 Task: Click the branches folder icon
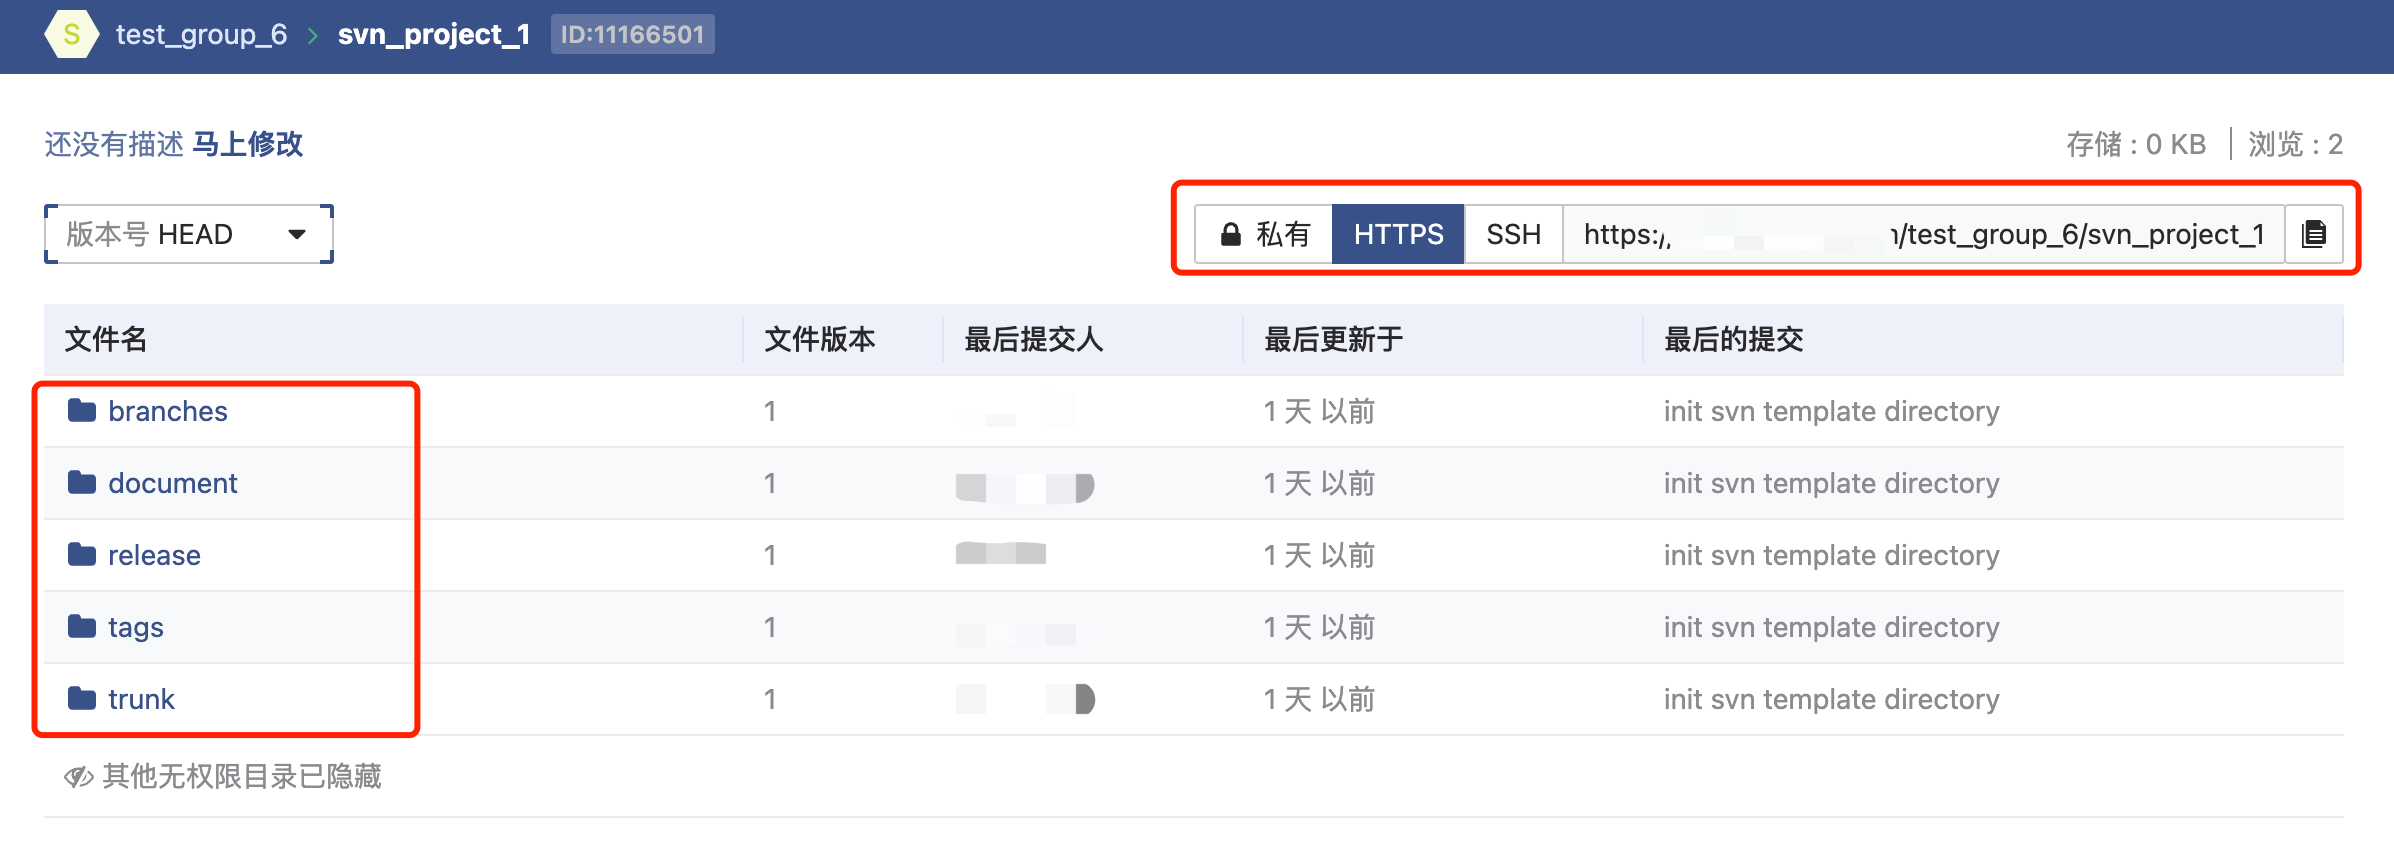point(82,411)
